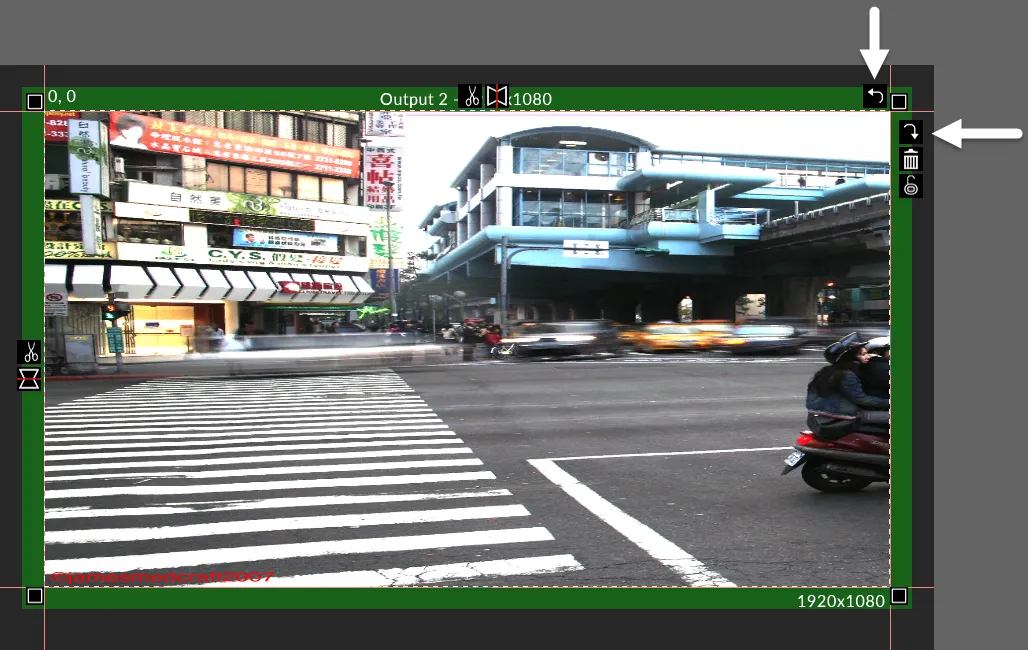This screenshot has height=650, width=1028.
Task: Rotate the output clockwise
Action: (911, 132)
